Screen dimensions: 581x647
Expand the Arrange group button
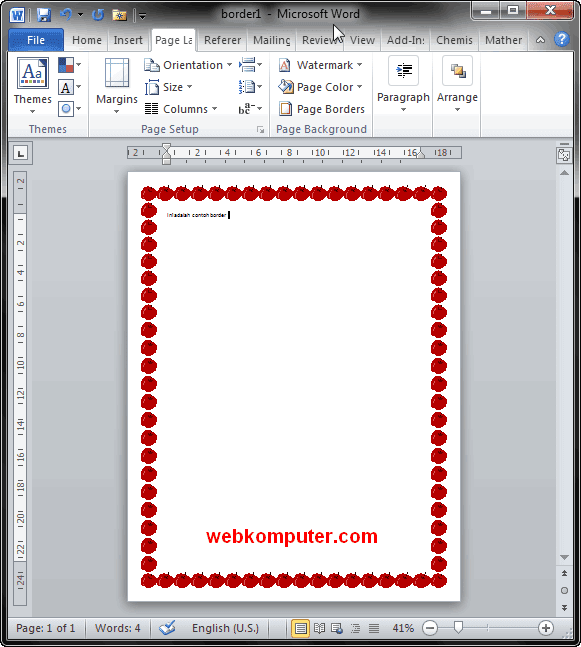(x=457, y=85)
